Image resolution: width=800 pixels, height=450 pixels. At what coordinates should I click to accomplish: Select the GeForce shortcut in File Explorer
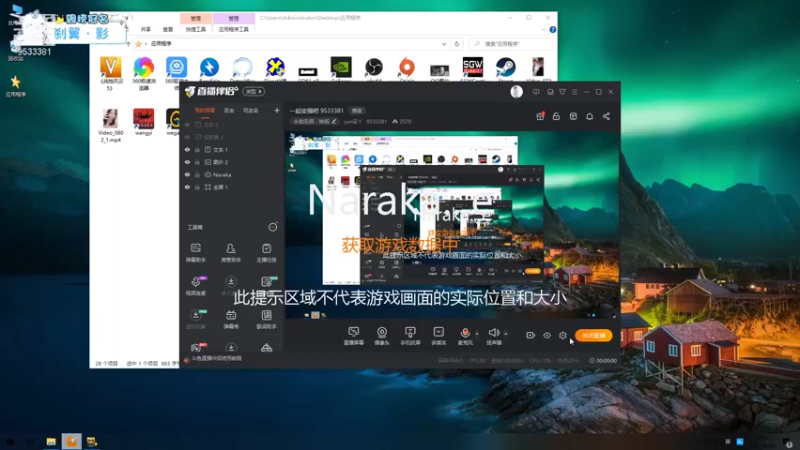(x=341, y=69)
